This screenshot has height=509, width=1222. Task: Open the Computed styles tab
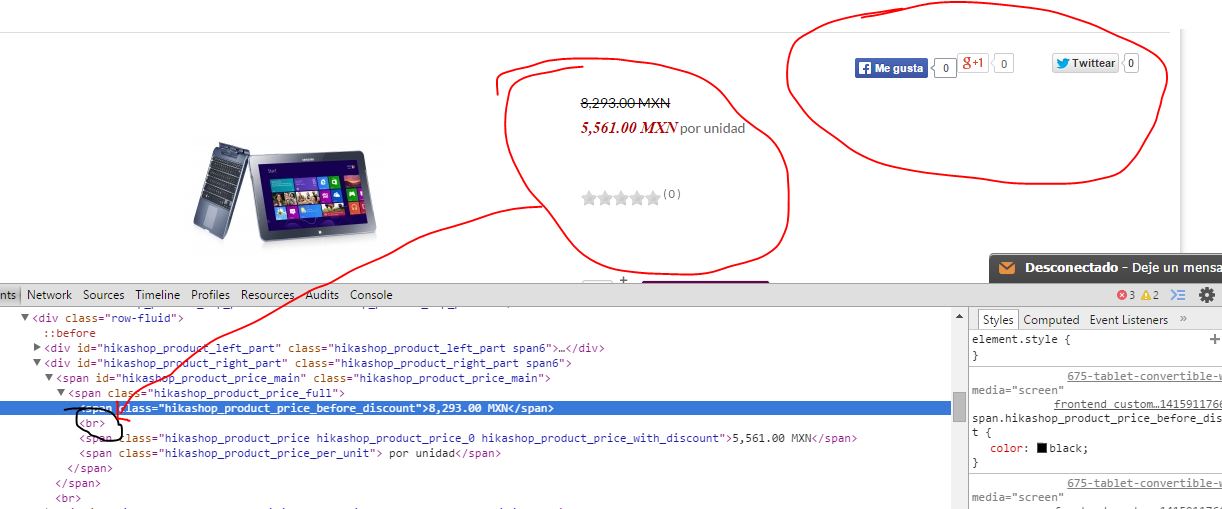coord(1051,320)
